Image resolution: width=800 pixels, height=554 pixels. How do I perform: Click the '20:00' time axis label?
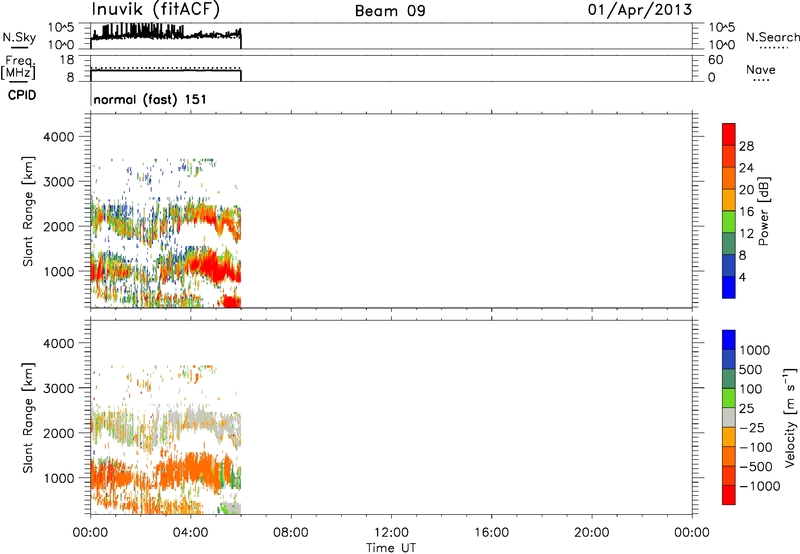592,533
